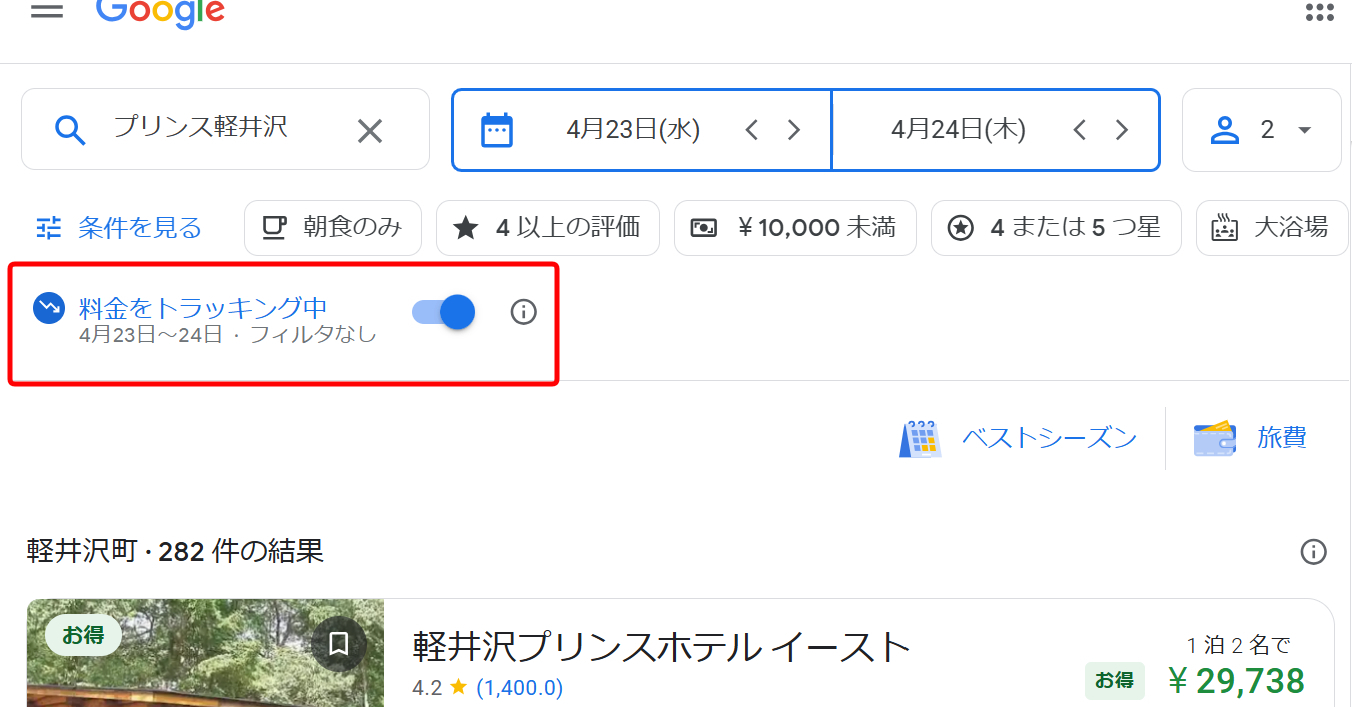Turn off the price tracking switch
Viewport: 1352px width, 707px height.
point(444,312)
